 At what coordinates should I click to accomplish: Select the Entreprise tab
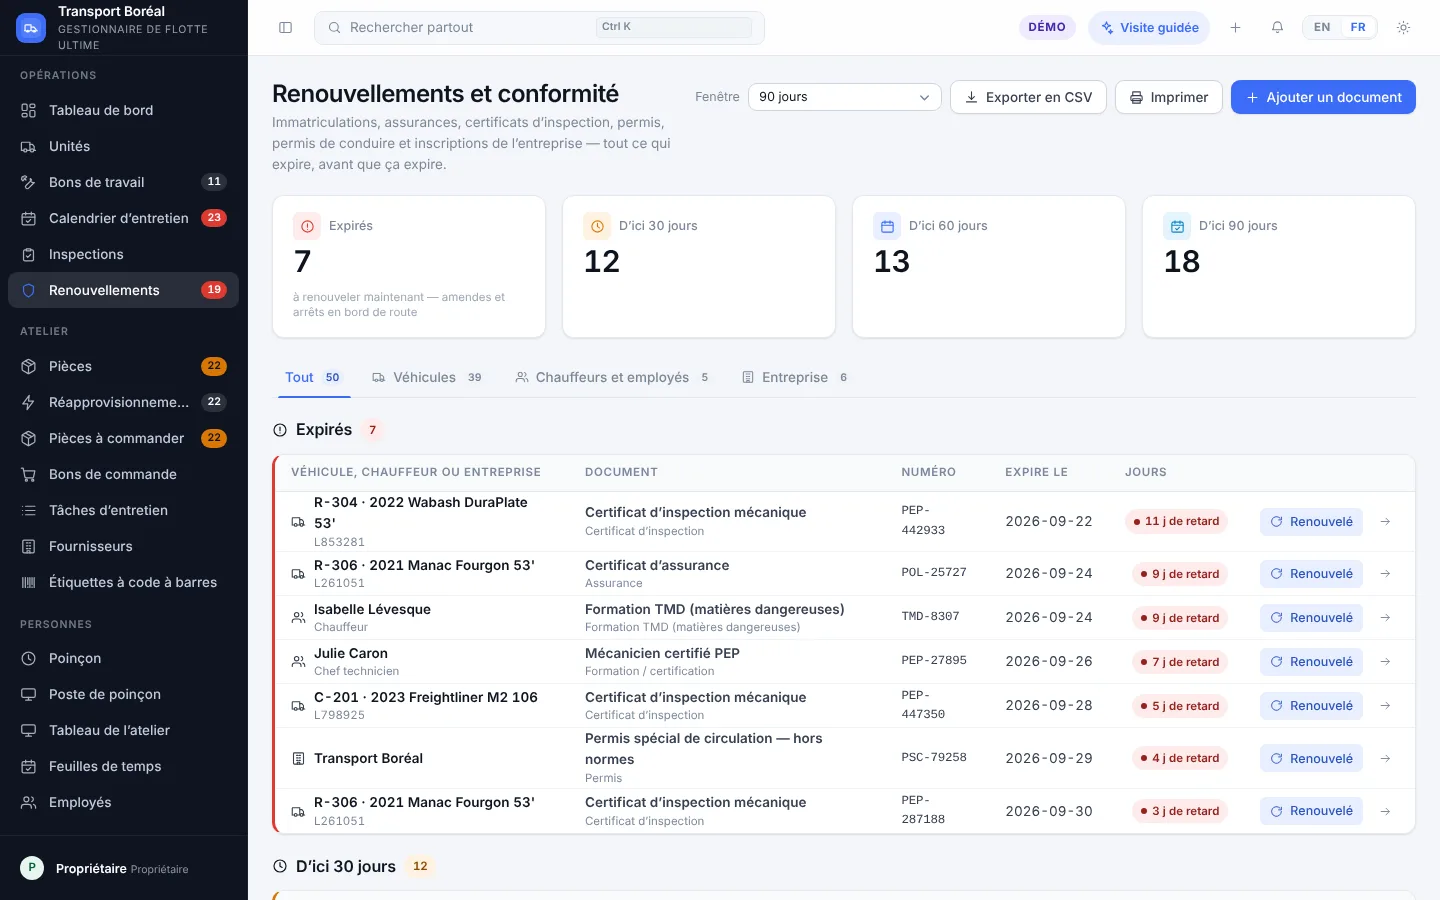(x=795, y=378)
